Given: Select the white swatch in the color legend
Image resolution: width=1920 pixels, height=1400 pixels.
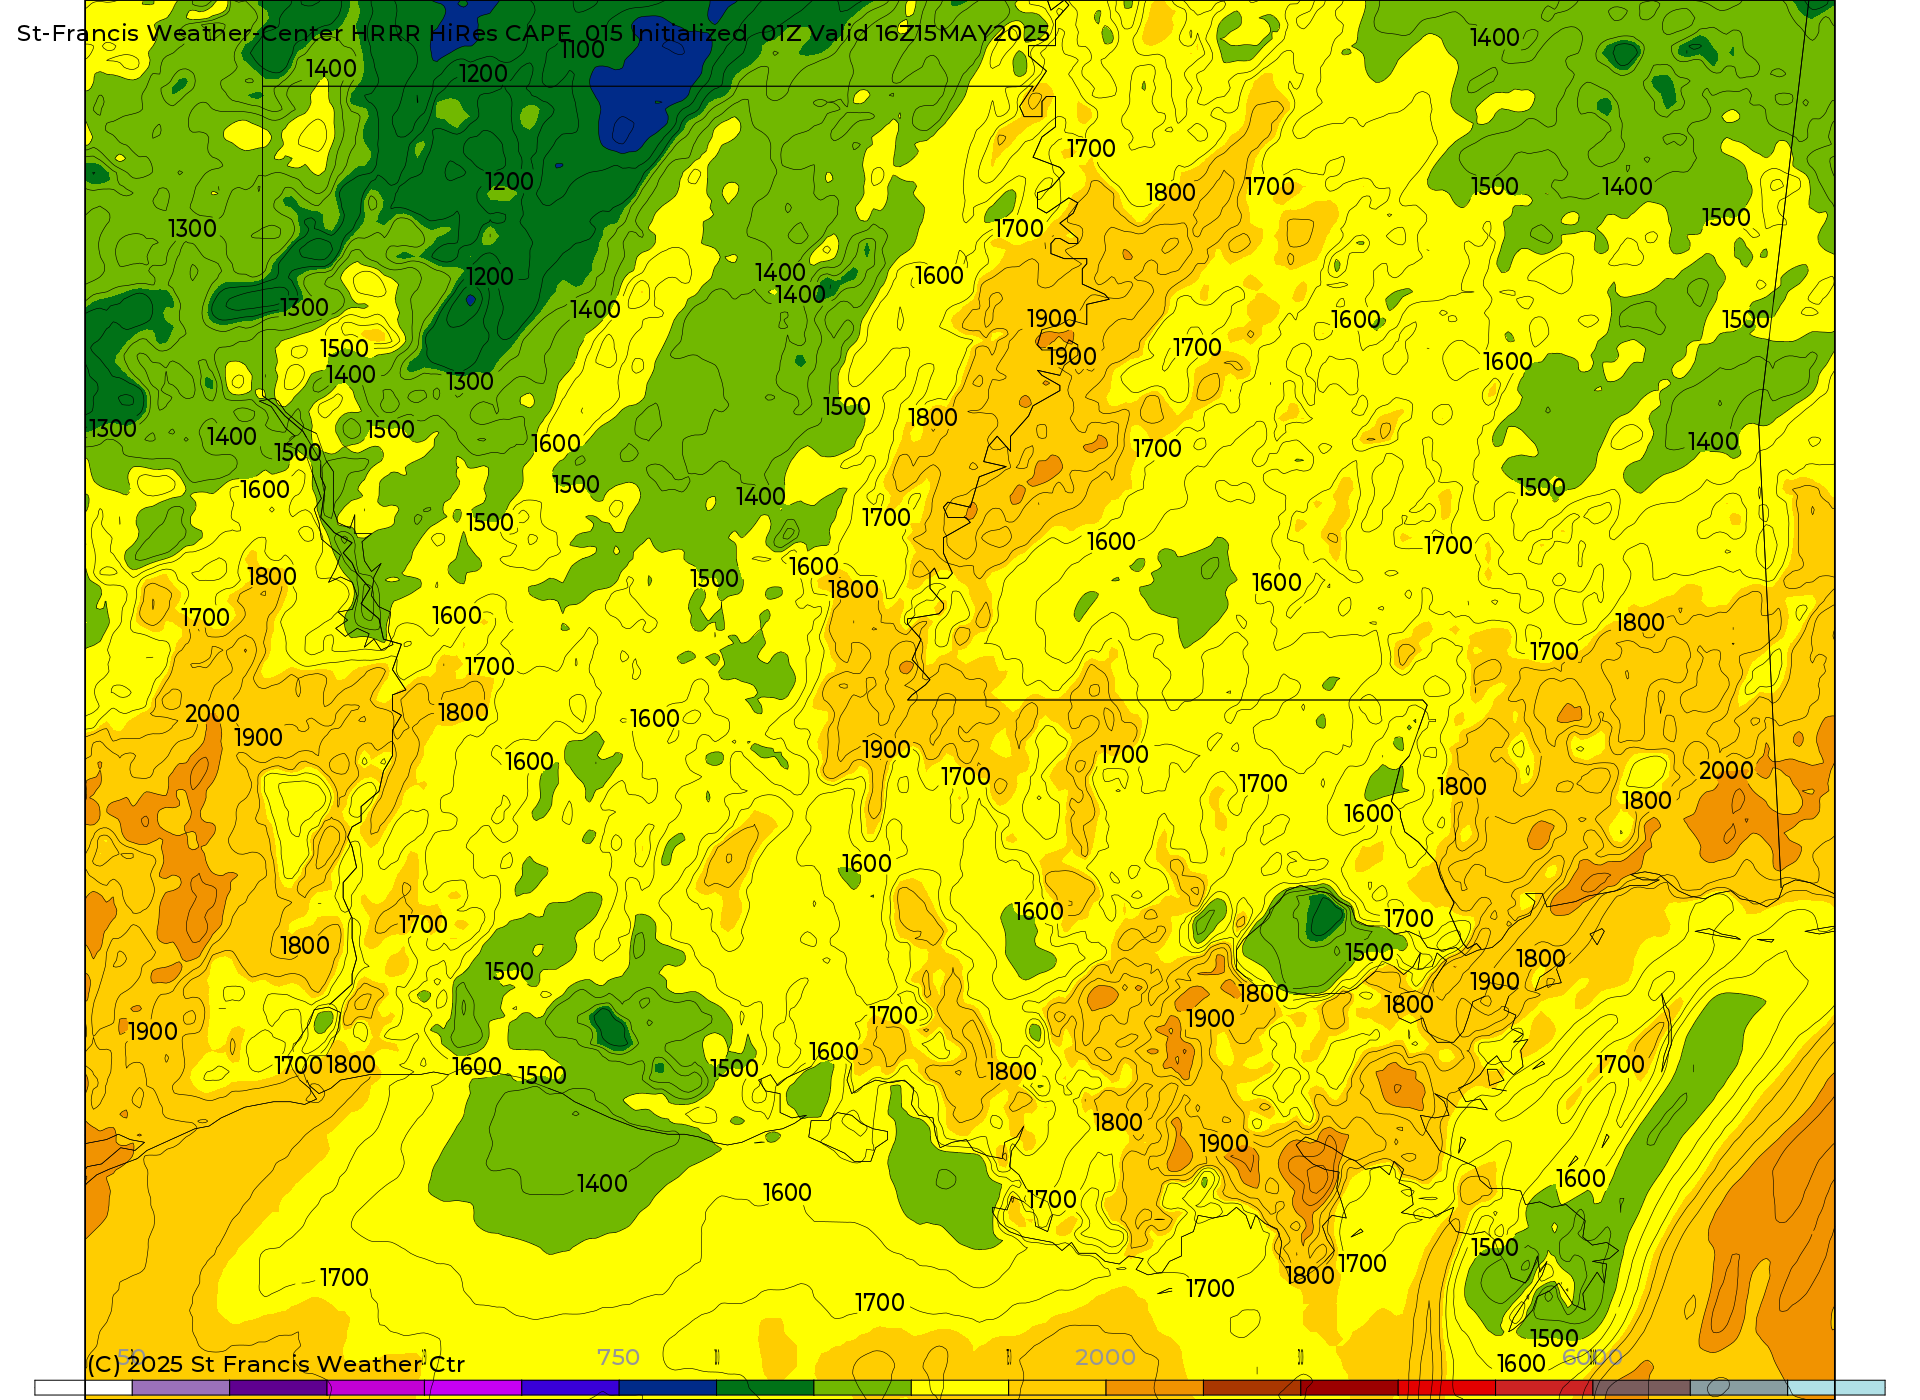Looking at the screenshot, I should 83,1388.
